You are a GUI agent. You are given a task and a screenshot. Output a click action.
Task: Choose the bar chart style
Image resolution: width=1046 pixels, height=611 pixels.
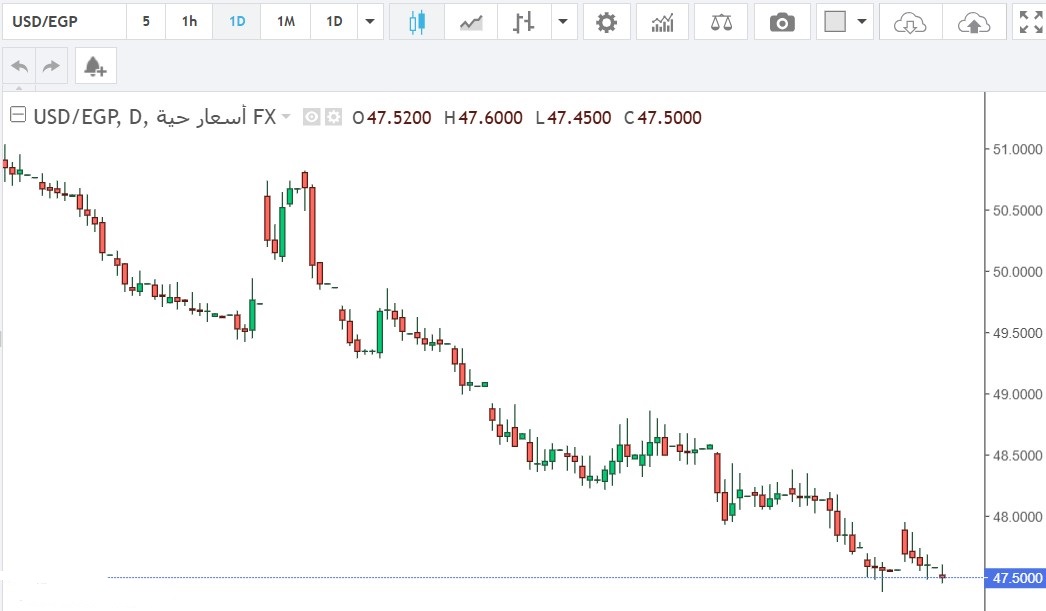[x=523, y=21]
